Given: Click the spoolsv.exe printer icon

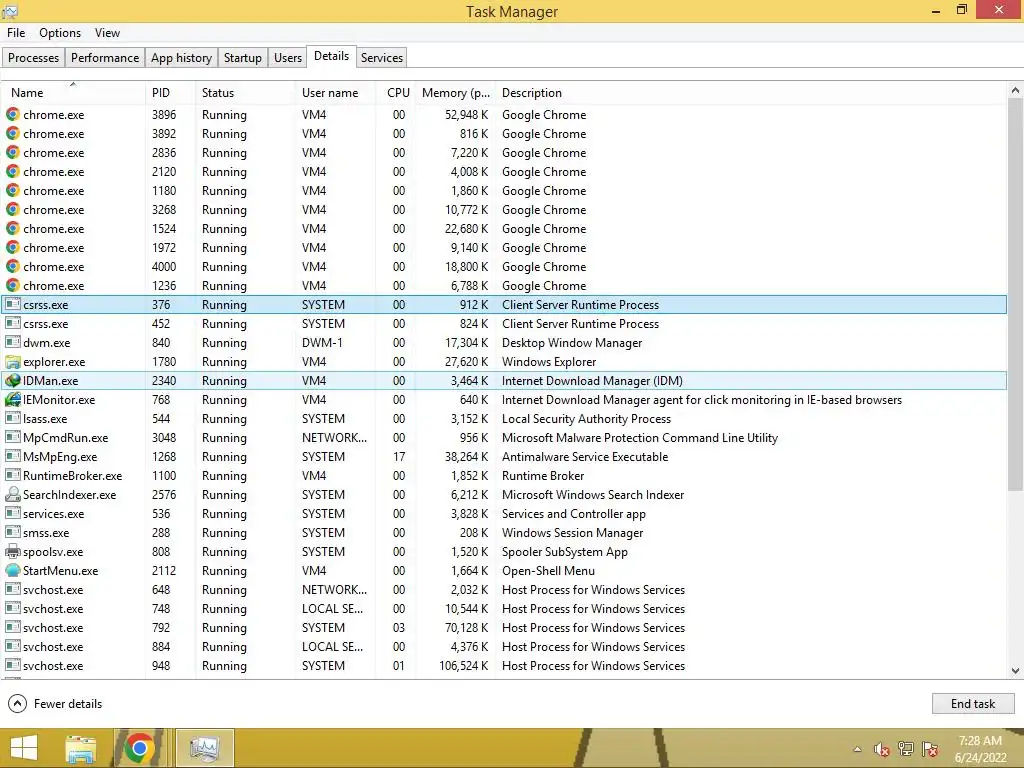Looking at the screenshot, I should (12, 551).
